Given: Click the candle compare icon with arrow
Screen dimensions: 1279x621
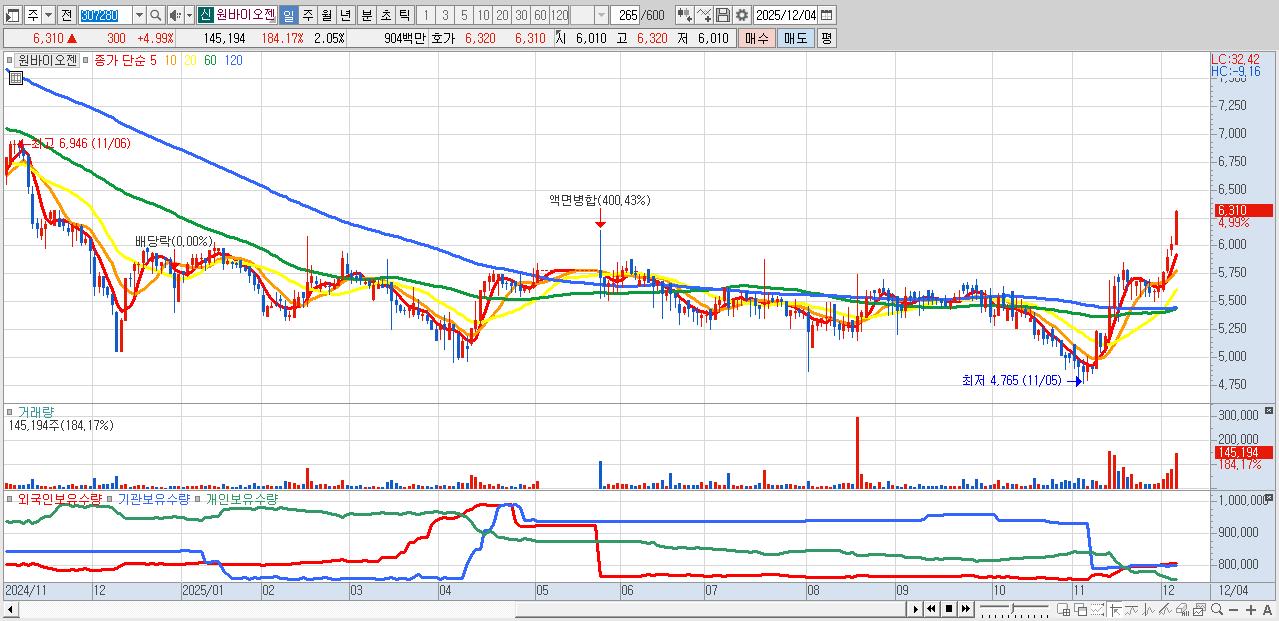Looking at the screenshot, I should point(684,15).
